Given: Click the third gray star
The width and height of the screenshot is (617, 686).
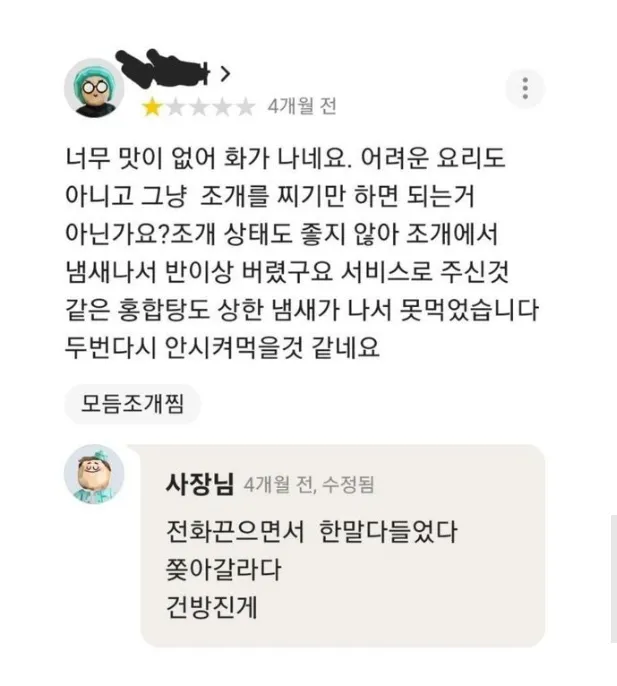Looking at the screenshot, I should tap(199, 107).
